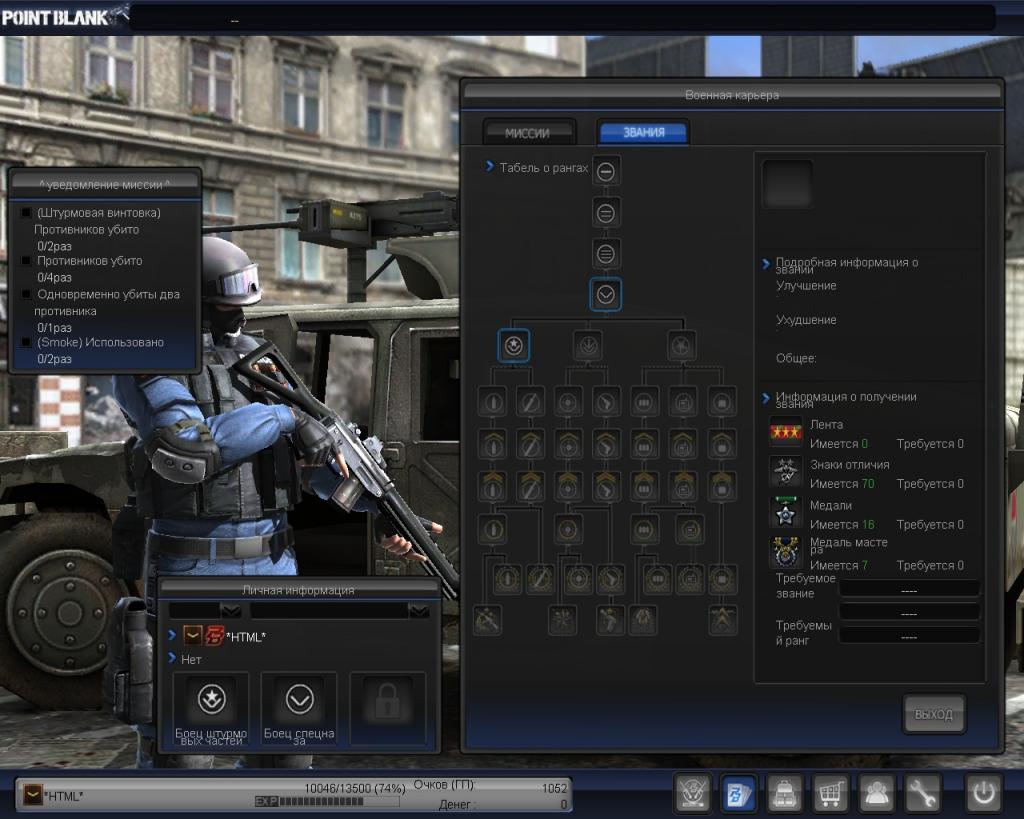Expand Информация о получении званий arrow
The width and height of the screenshot is (1024, 819).
click(766, 398)
